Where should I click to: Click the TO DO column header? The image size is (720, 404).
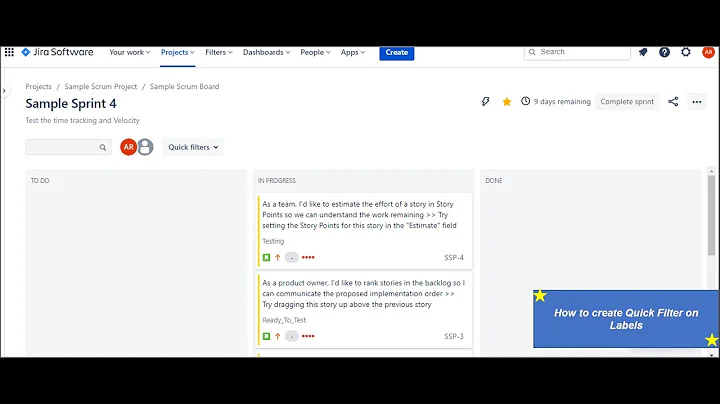click(x=40, y=180)
